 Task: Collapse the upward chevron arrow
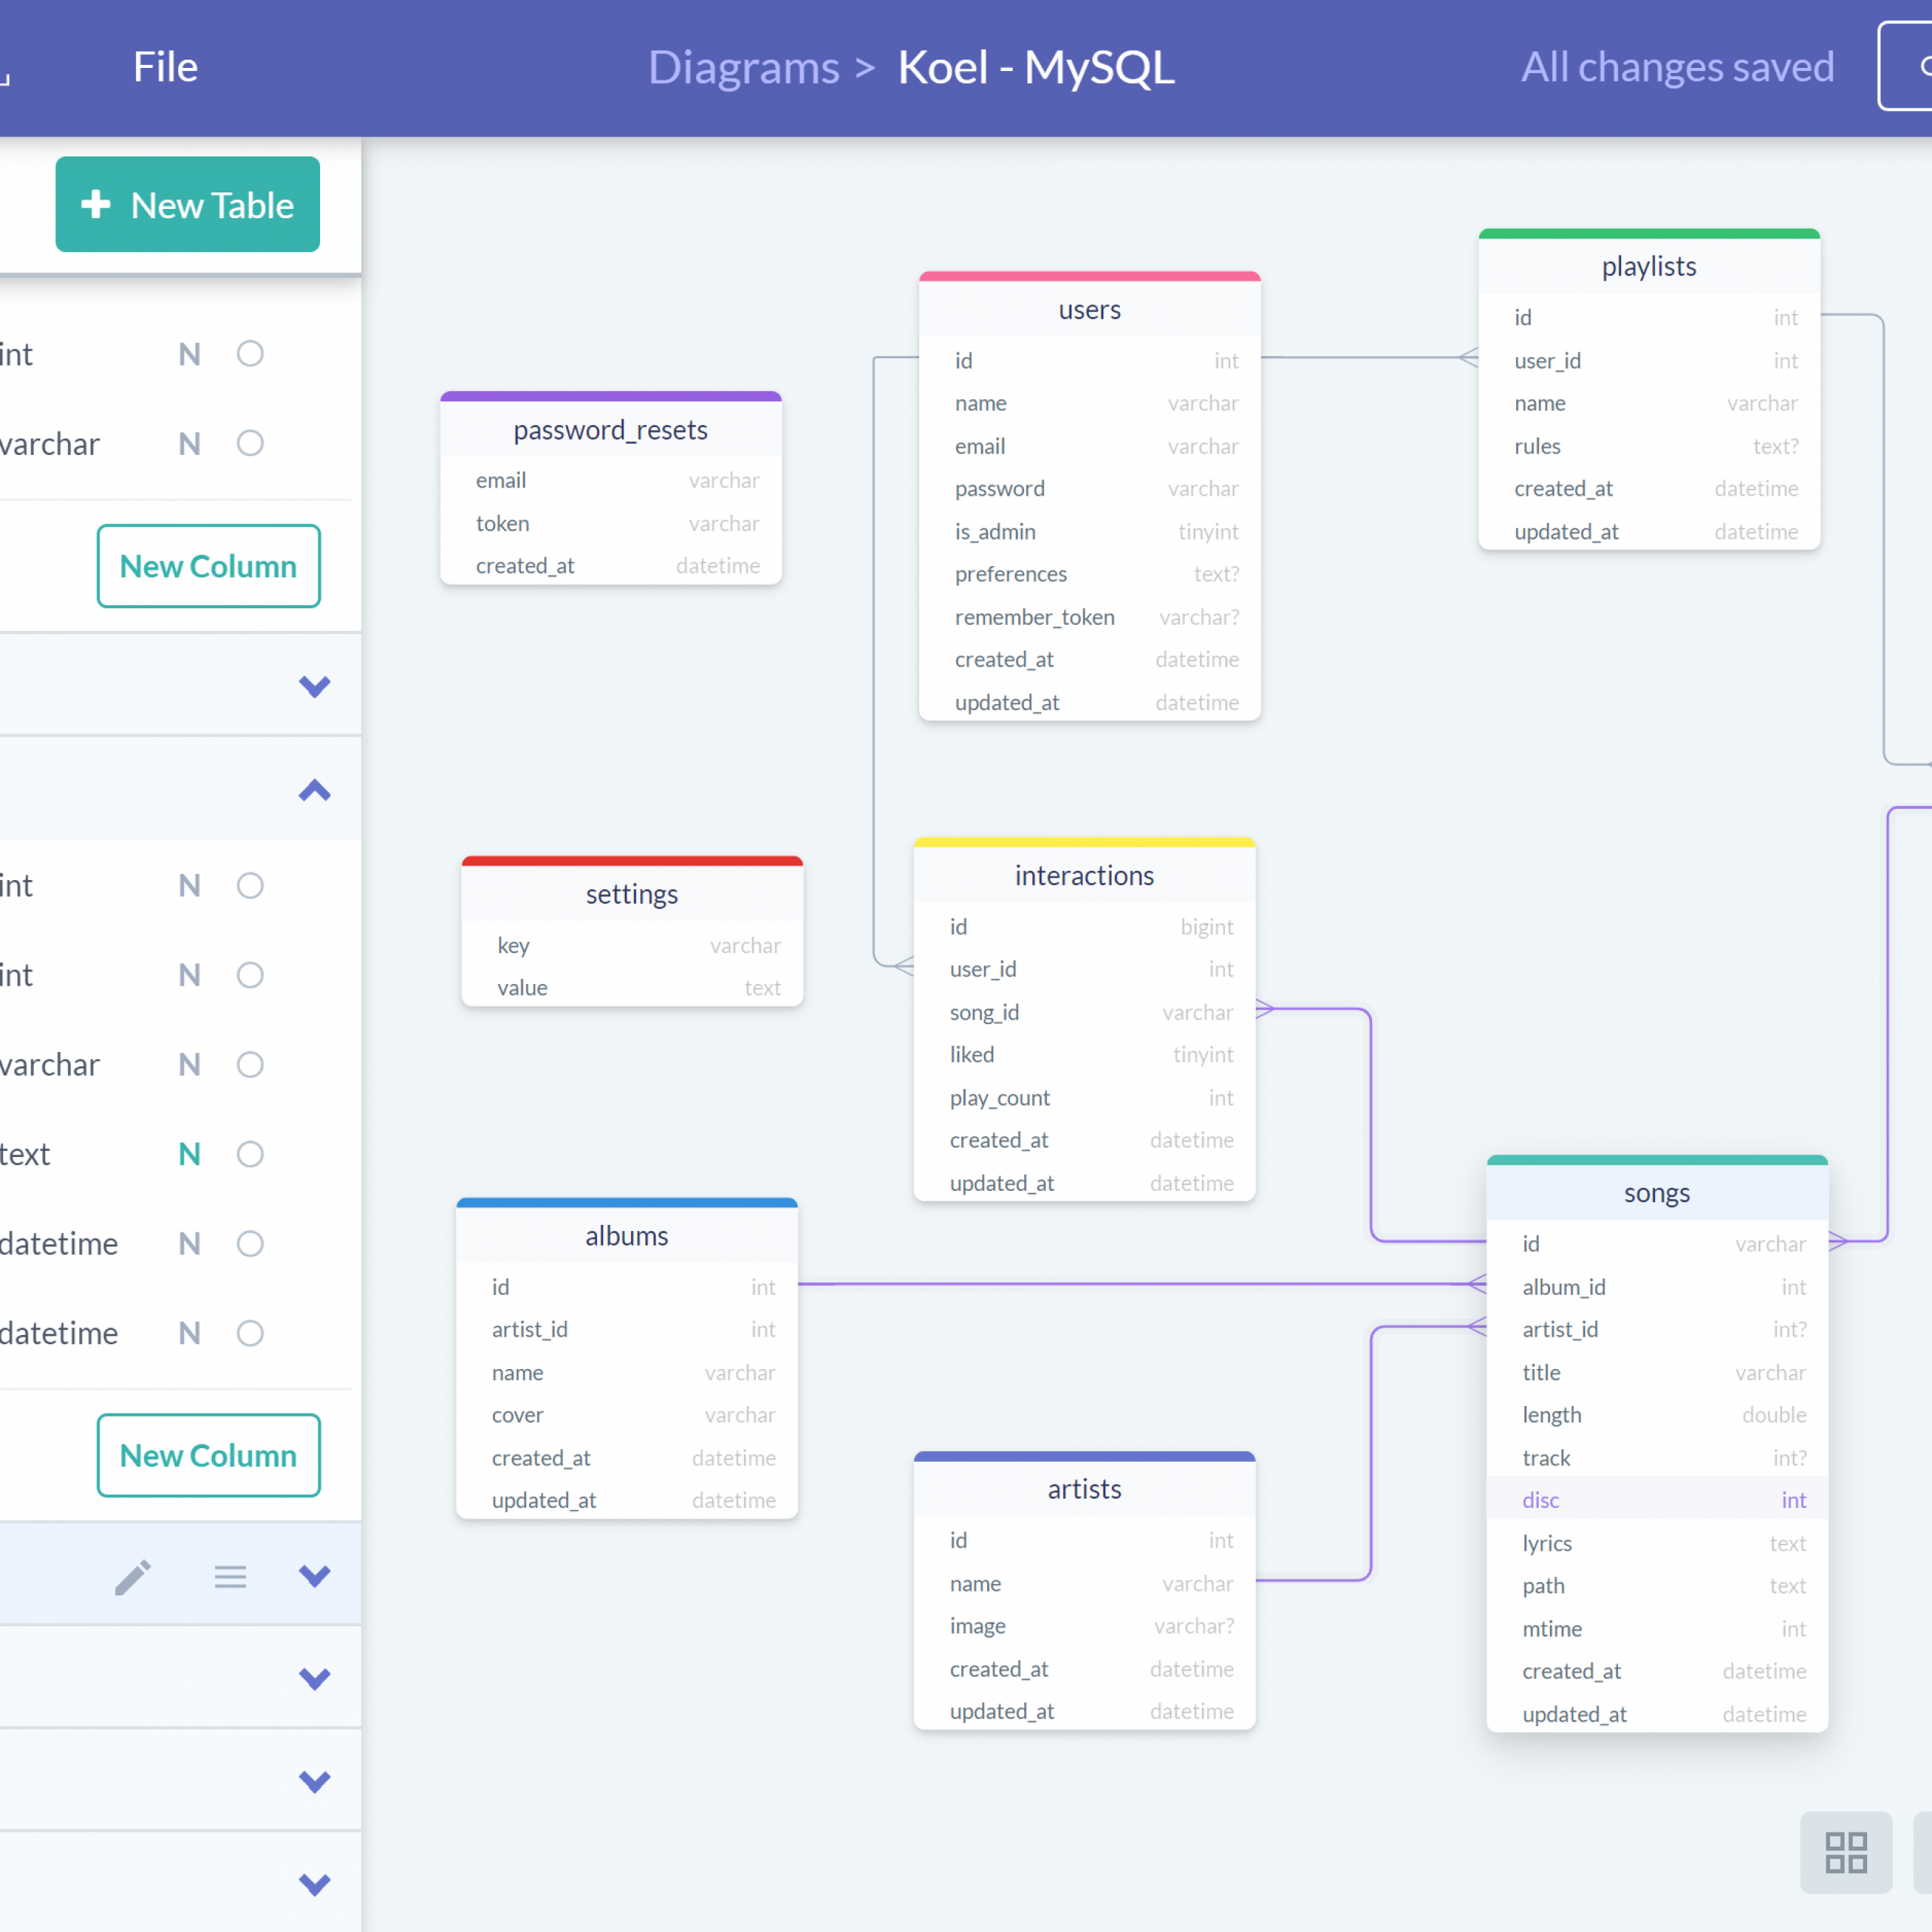[x=313, y=792]
